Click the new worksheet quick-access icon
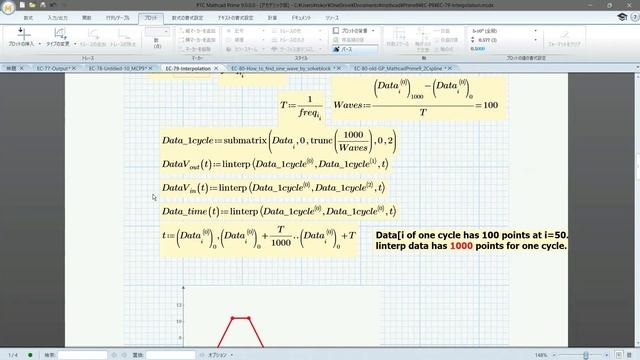640x360 pixels. tap(22, 5)
